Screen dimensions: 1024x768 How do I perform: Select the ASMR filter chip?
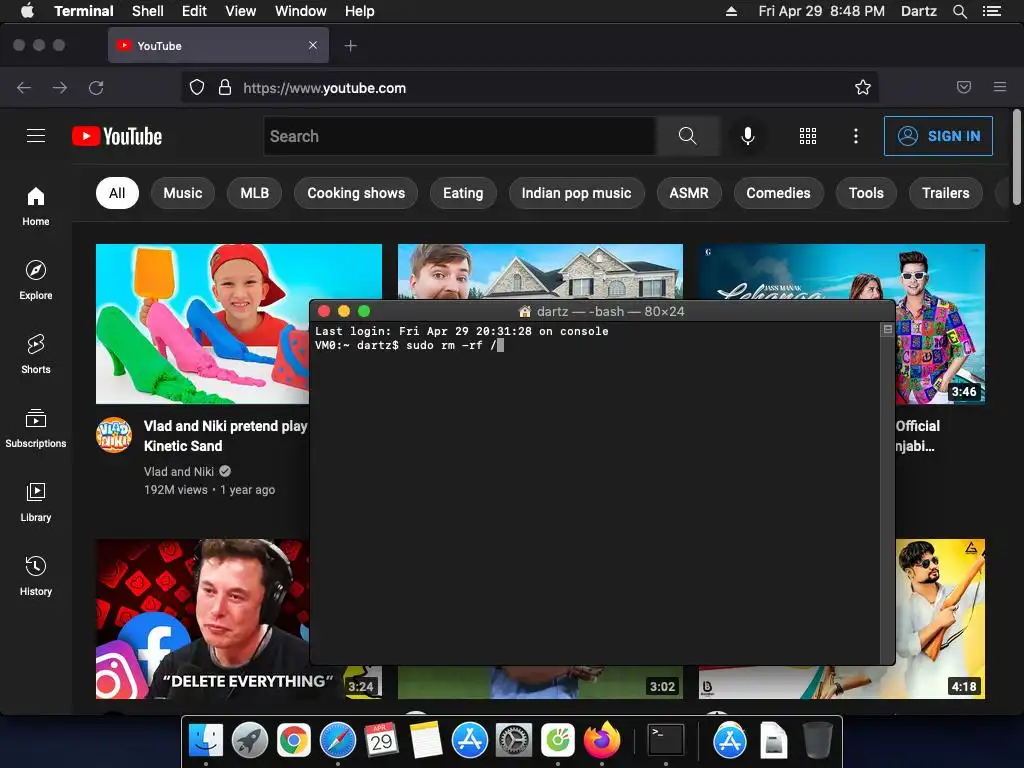pyautogui.click(x=689, y=193)
